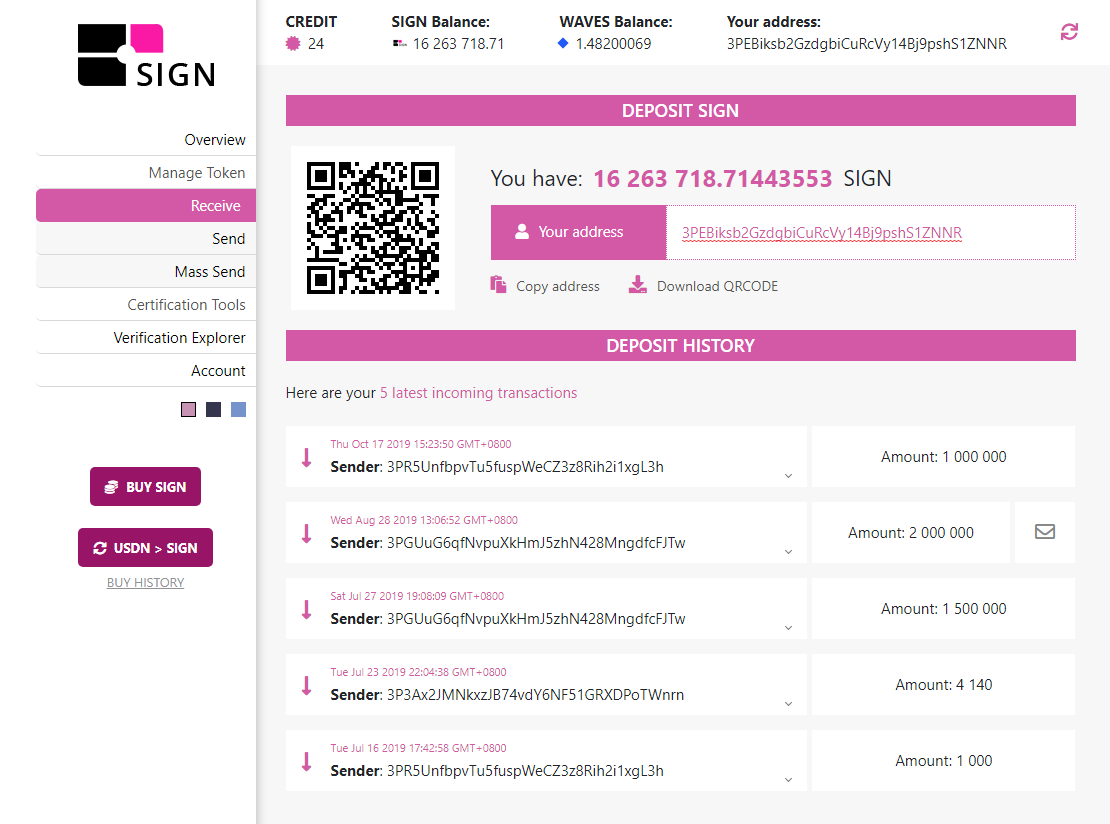Click the Amount: 2 000 000 cell
This screenshot has height=824, width=1110.
(x=910, y=532)
